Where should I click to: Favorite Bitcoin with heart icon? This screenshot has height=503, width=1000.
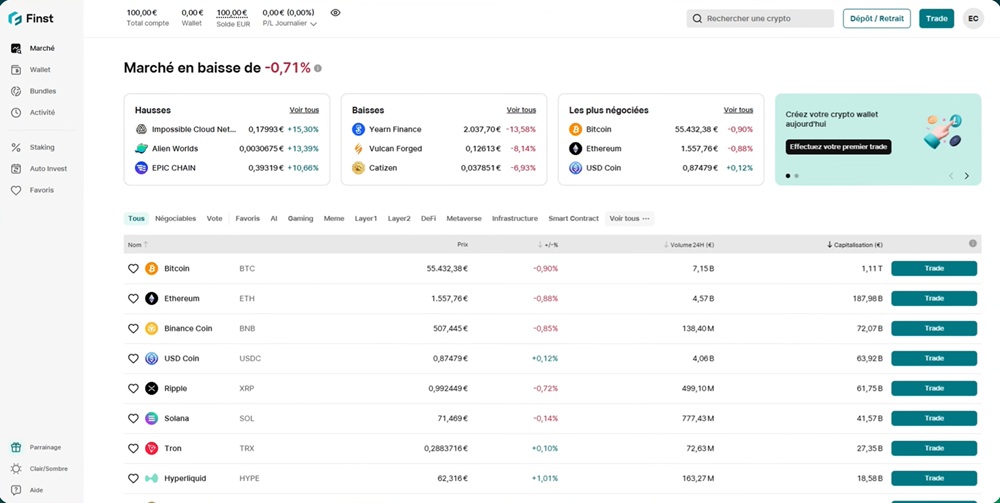click(133, 268)
